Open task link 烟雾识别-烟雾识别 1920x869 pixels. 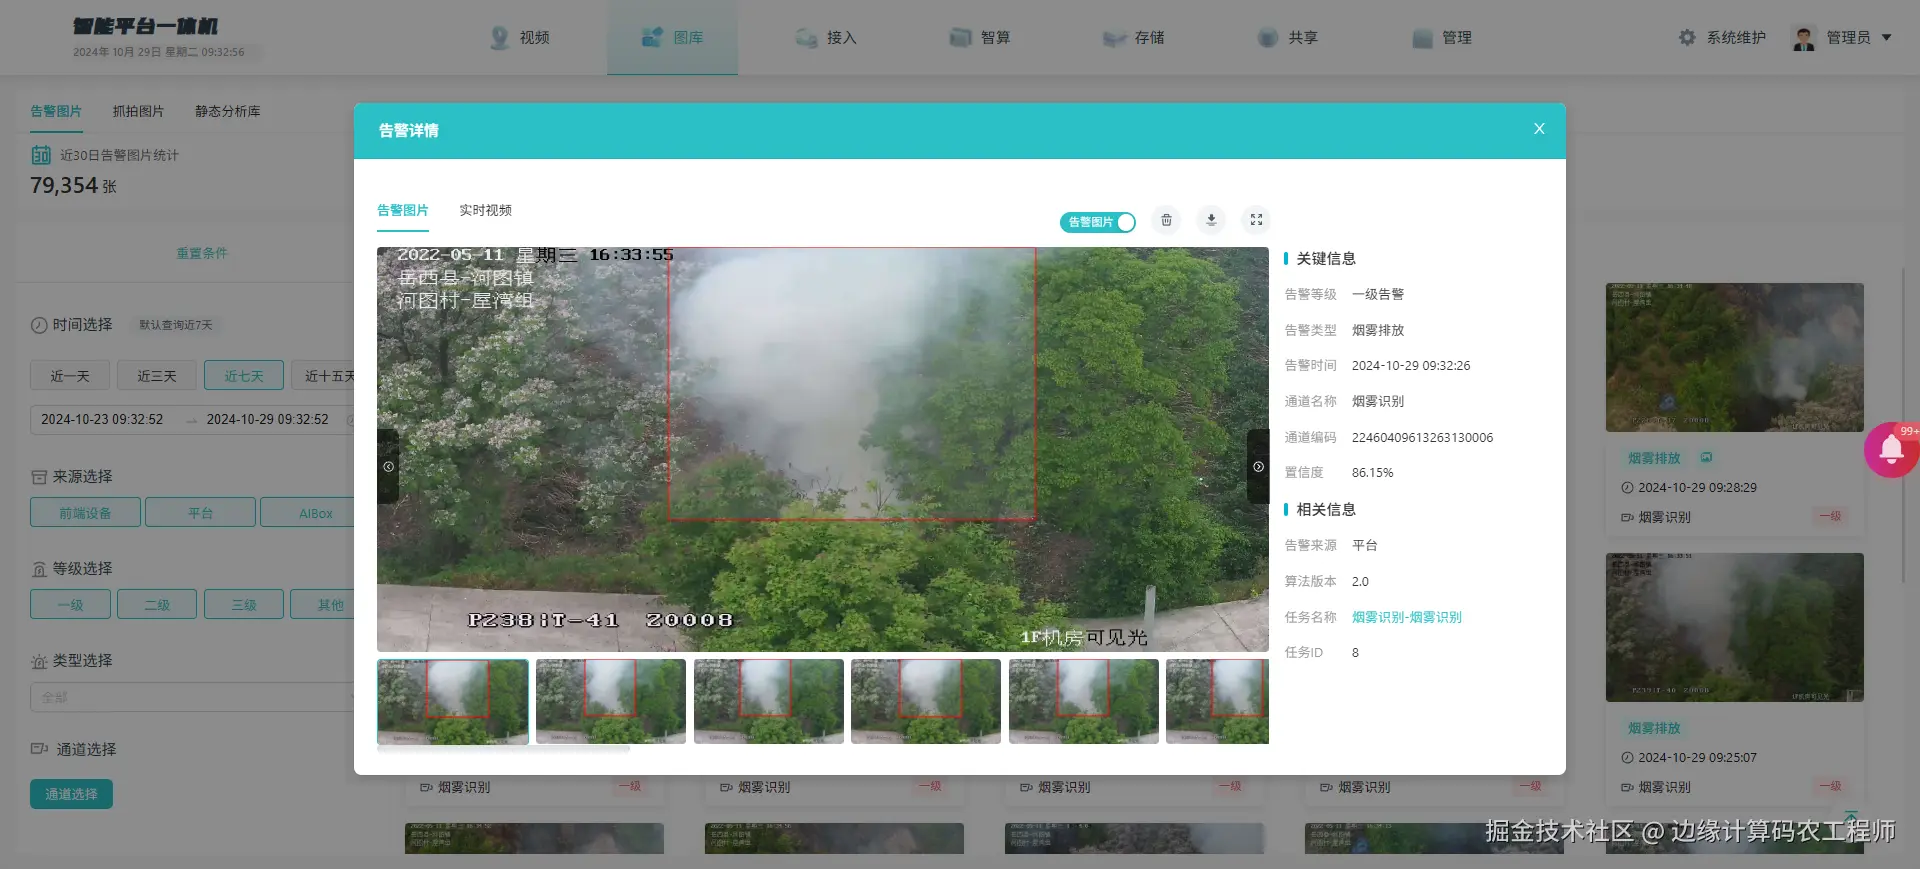coord(1407,617)
